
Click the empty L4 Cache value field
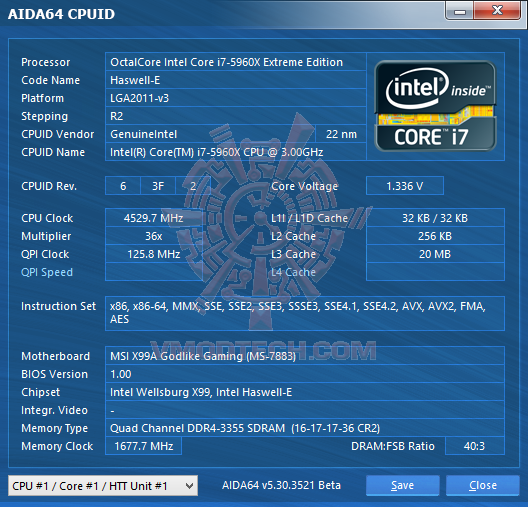coord(435,272)
